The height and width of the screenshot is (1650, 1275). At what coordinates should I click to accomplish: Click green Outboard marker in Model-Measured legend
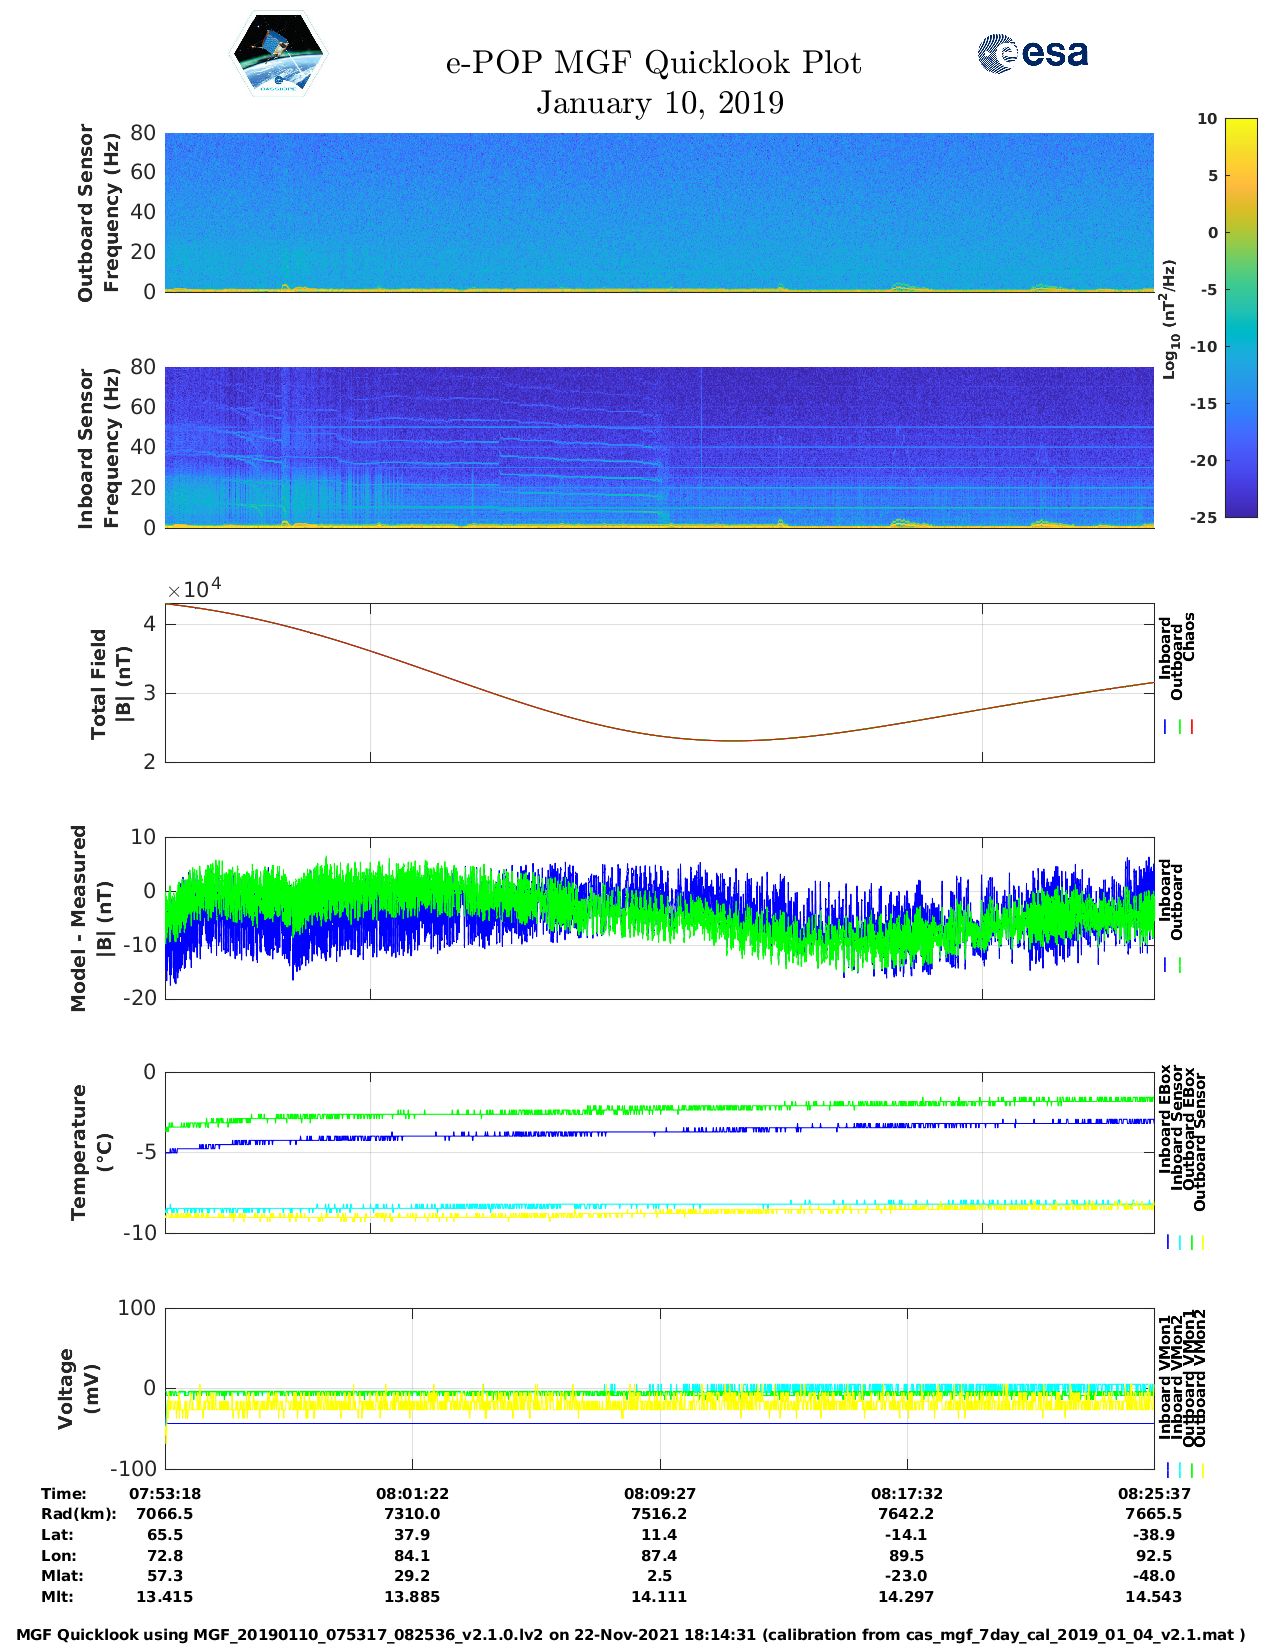coord(1180,965)
